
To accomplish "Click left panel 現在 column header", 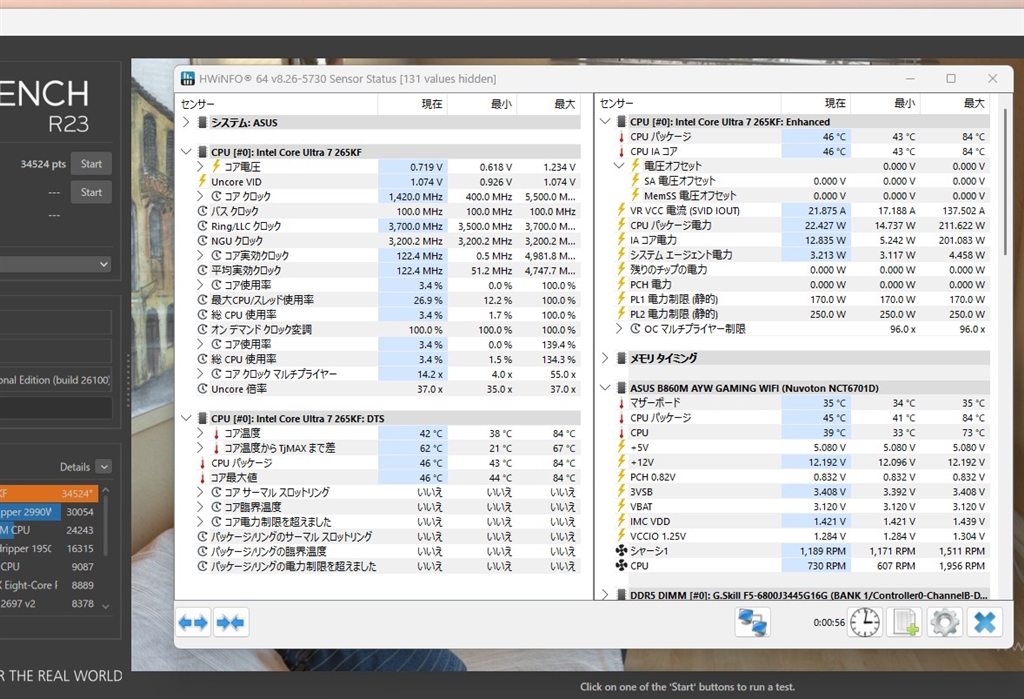I will point(413,104).
